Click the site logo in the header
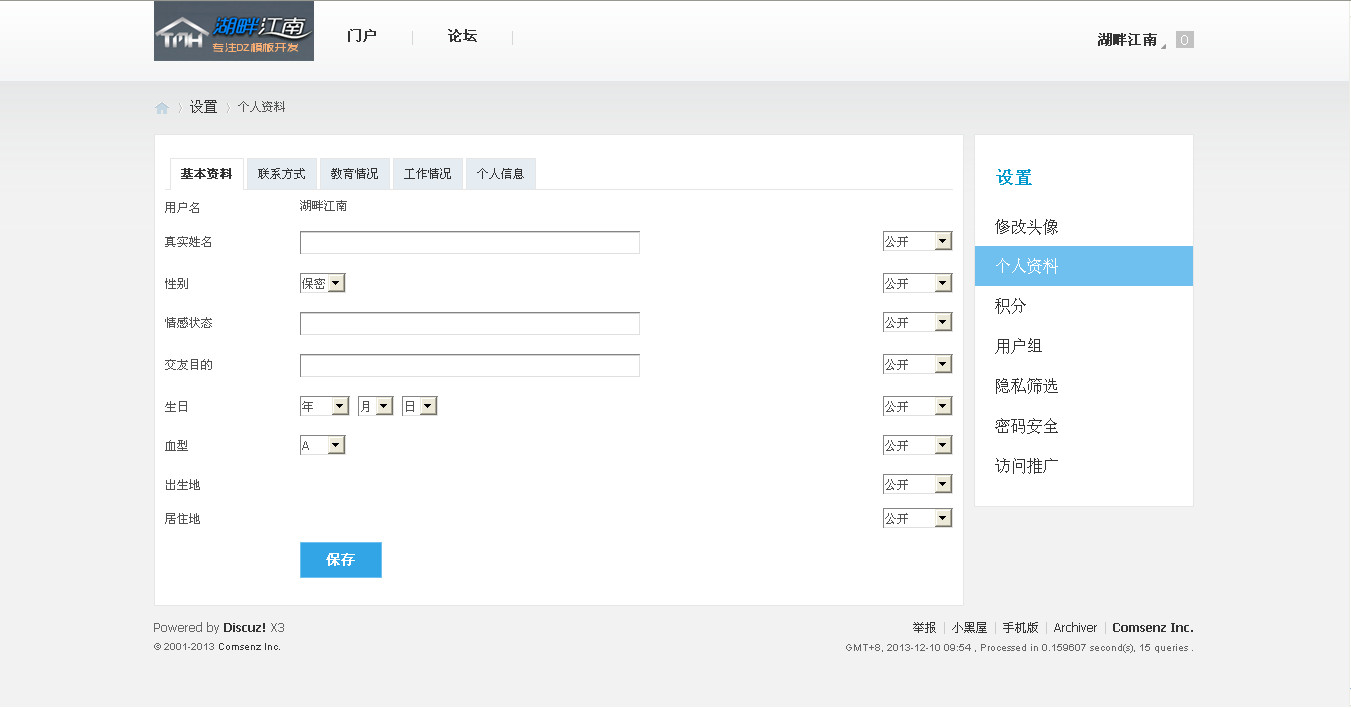Viewport: 1351px width, 708px height. pos(234,31)
